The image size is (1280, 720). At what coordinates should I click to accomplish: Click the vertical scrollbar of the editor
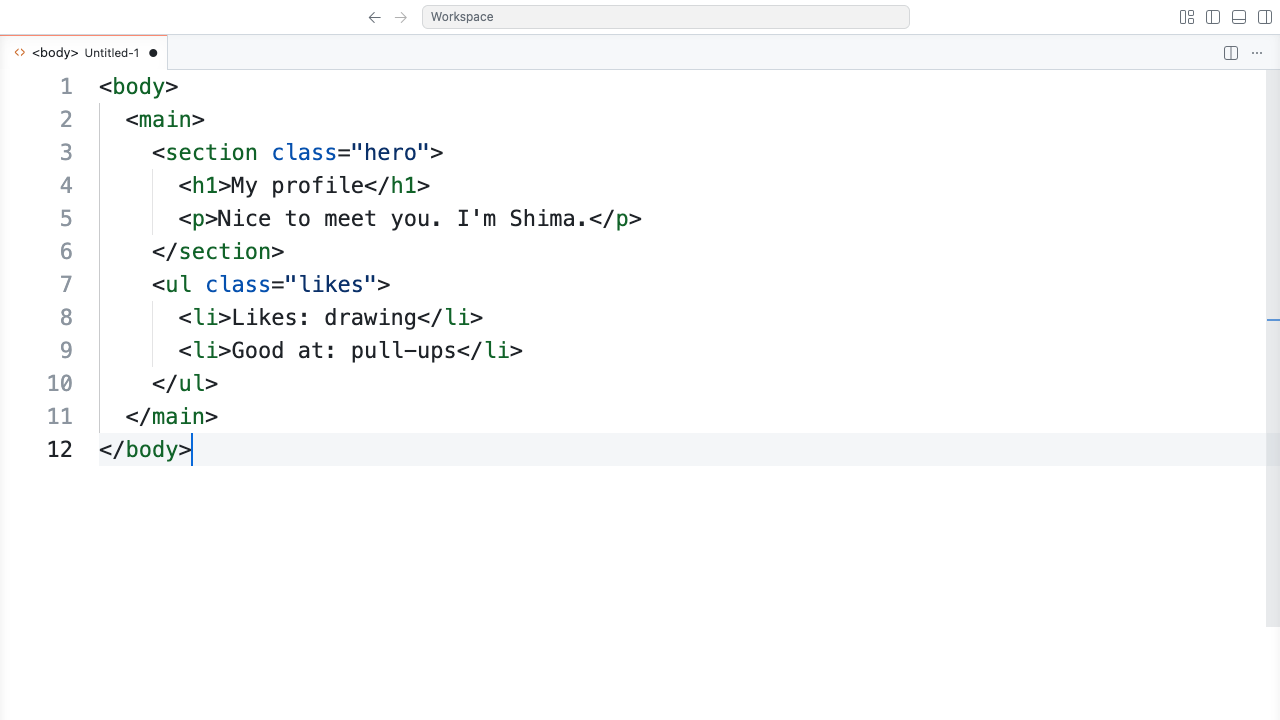click(x=1273, y=348)
